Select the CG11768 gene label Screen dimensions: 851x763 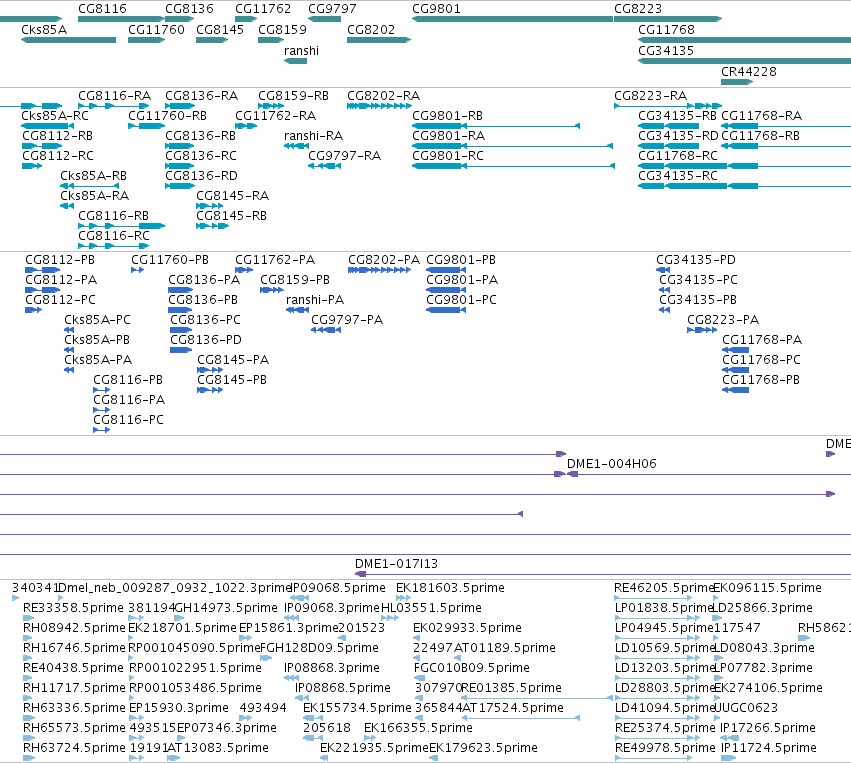pos(666,29)
